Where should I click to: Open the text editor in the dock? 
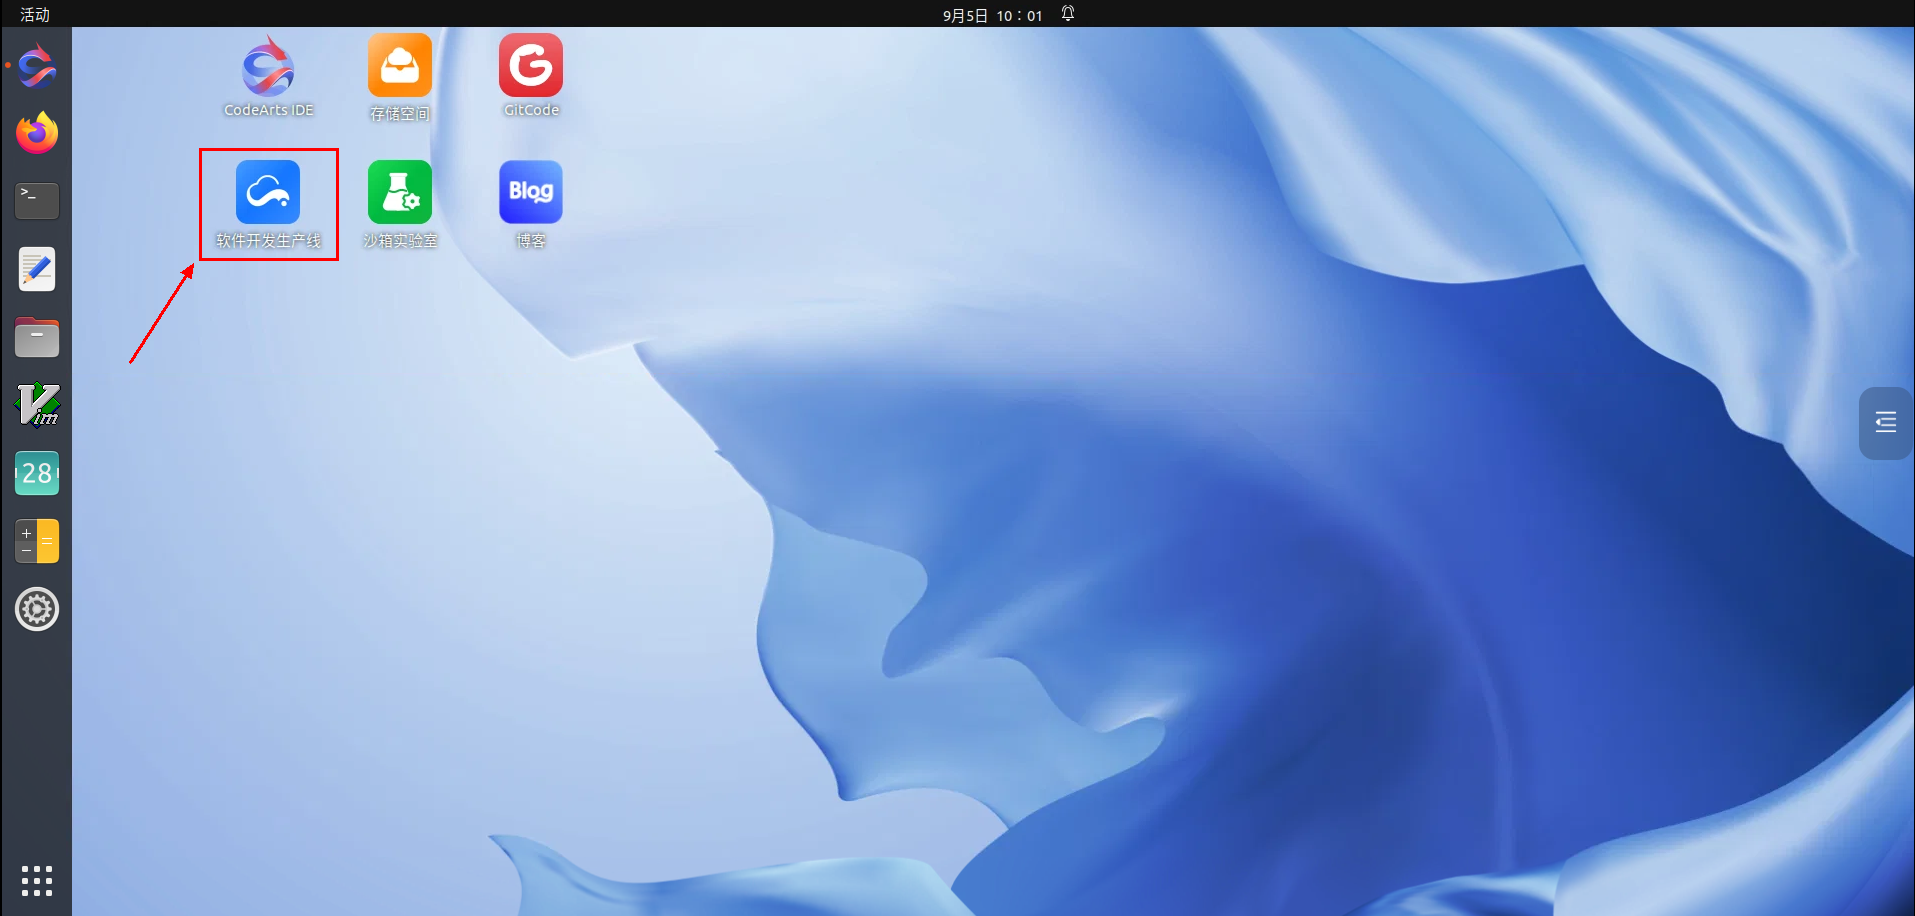pos(37,269)
